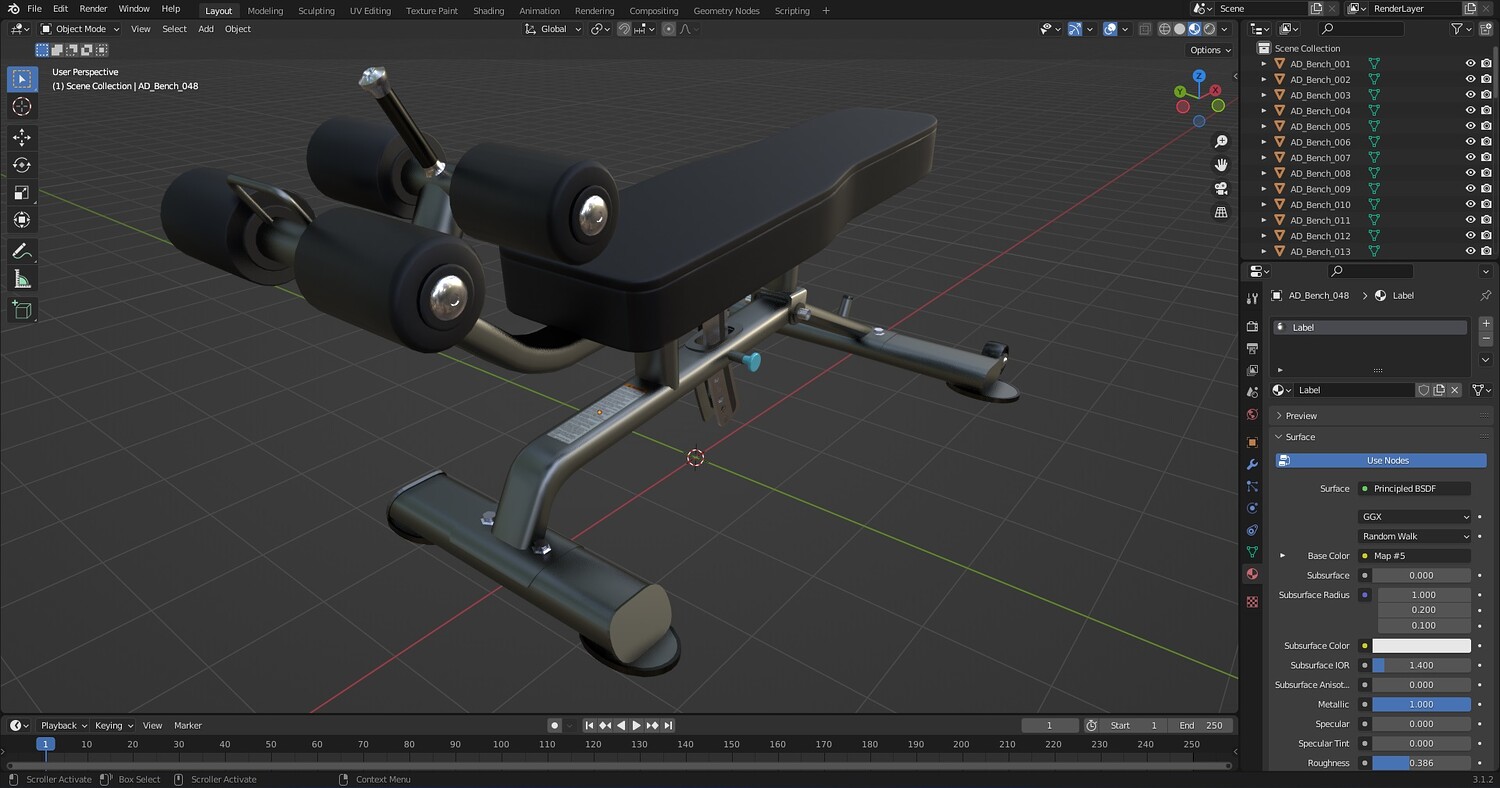Disable AD_Bench_002 in renders

tap(1487, 79)
